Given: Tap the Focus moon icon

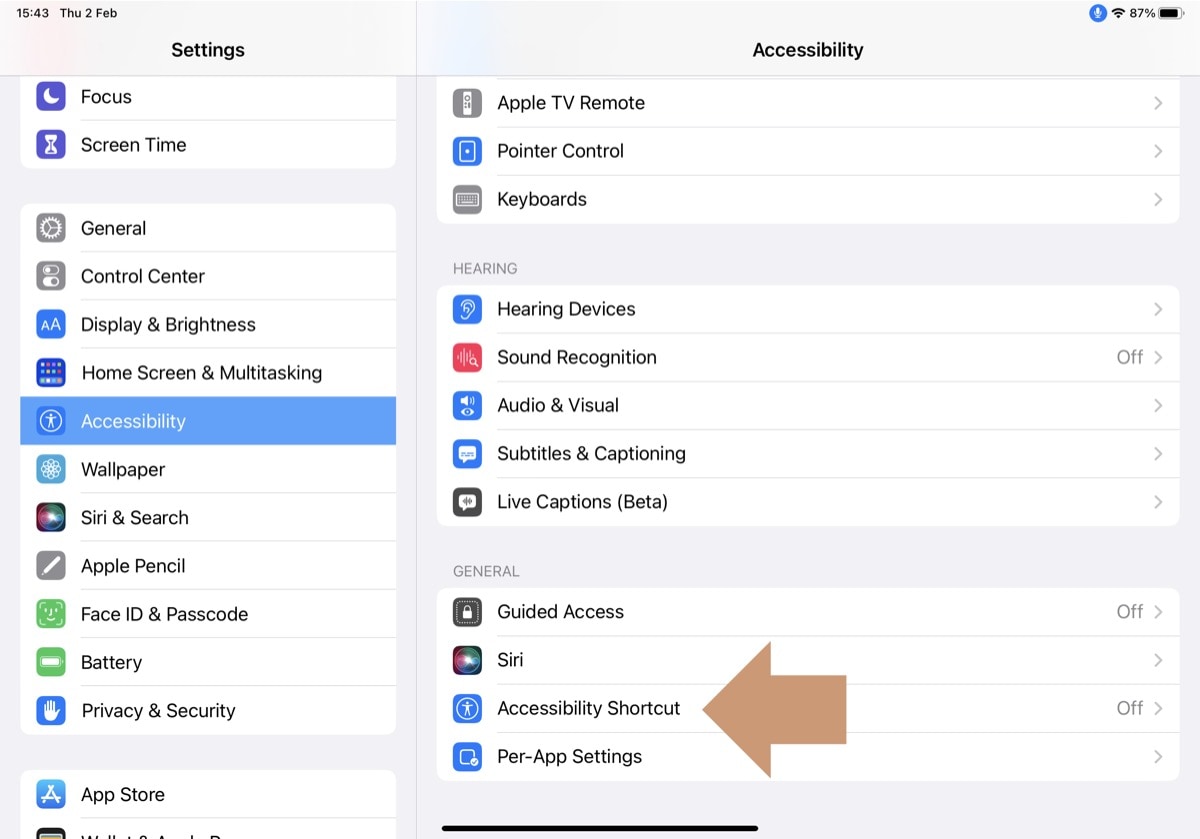Looking at the screenshot, I should pyautogui.click(x=51, y=97).
